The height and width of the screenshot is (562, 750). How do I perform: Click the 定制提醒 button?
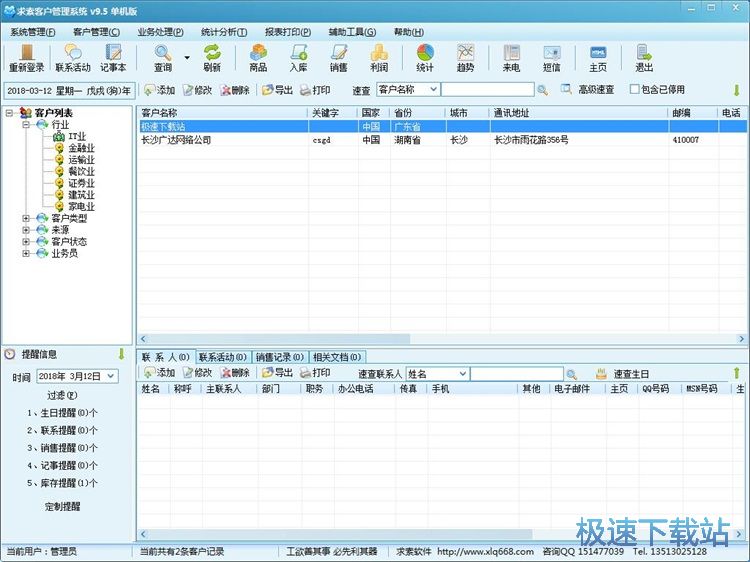(63, 506)
